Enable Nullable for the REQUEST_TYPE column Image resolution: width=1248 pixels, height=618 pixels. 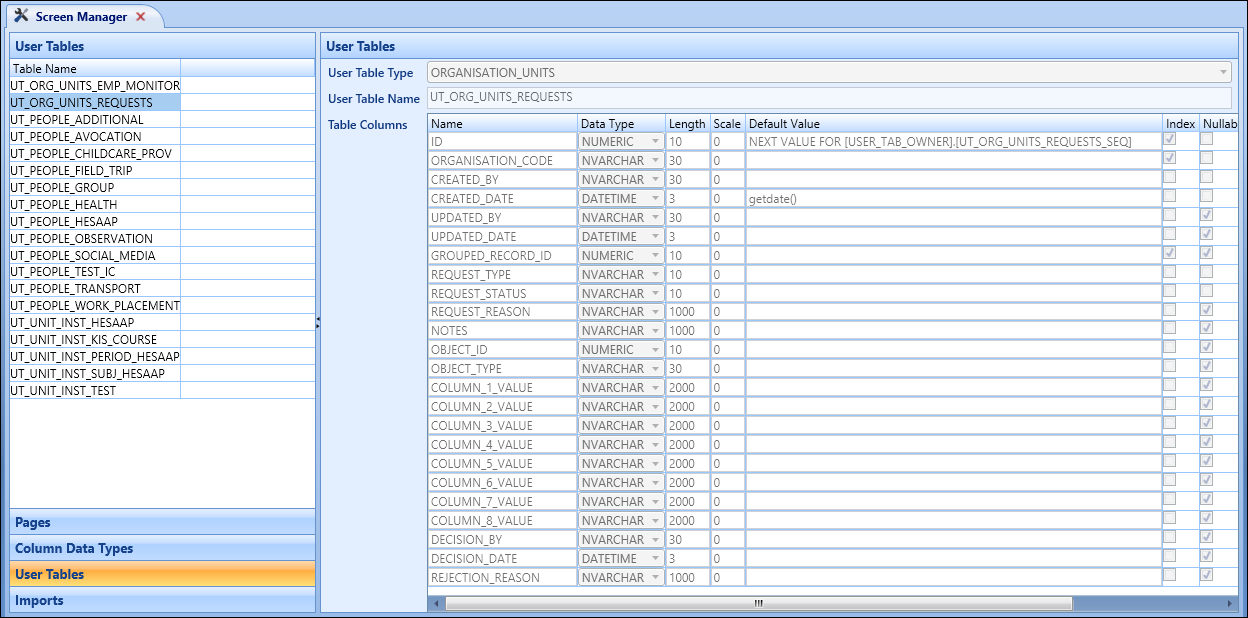tap(1206, 273)
